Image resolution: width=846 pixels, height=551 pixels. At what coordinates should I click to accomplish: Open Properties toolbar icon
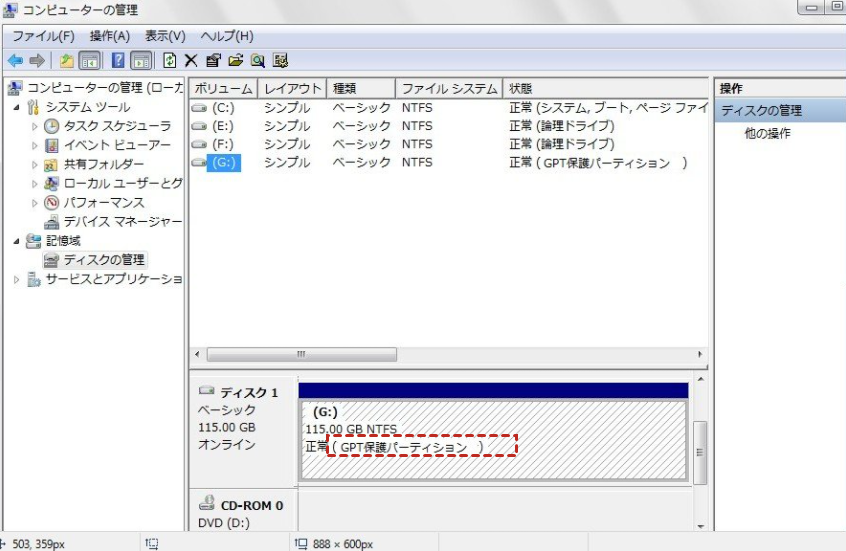tap(213, 60)
